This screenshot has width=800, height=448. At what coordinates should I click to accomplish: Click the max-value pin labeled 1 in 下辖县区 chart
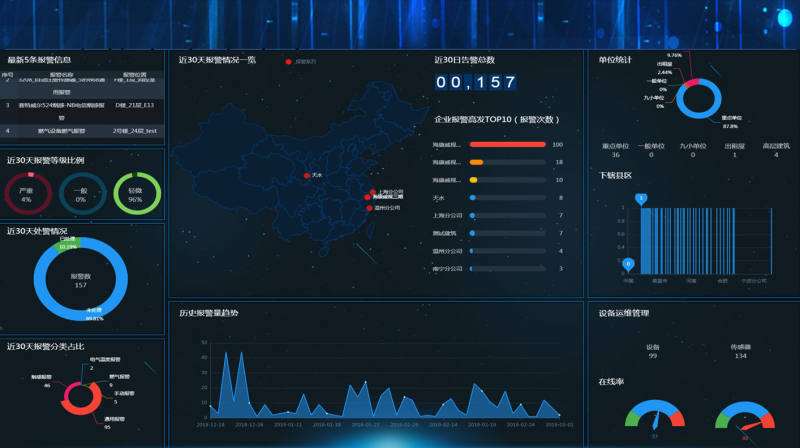[641, 199]
